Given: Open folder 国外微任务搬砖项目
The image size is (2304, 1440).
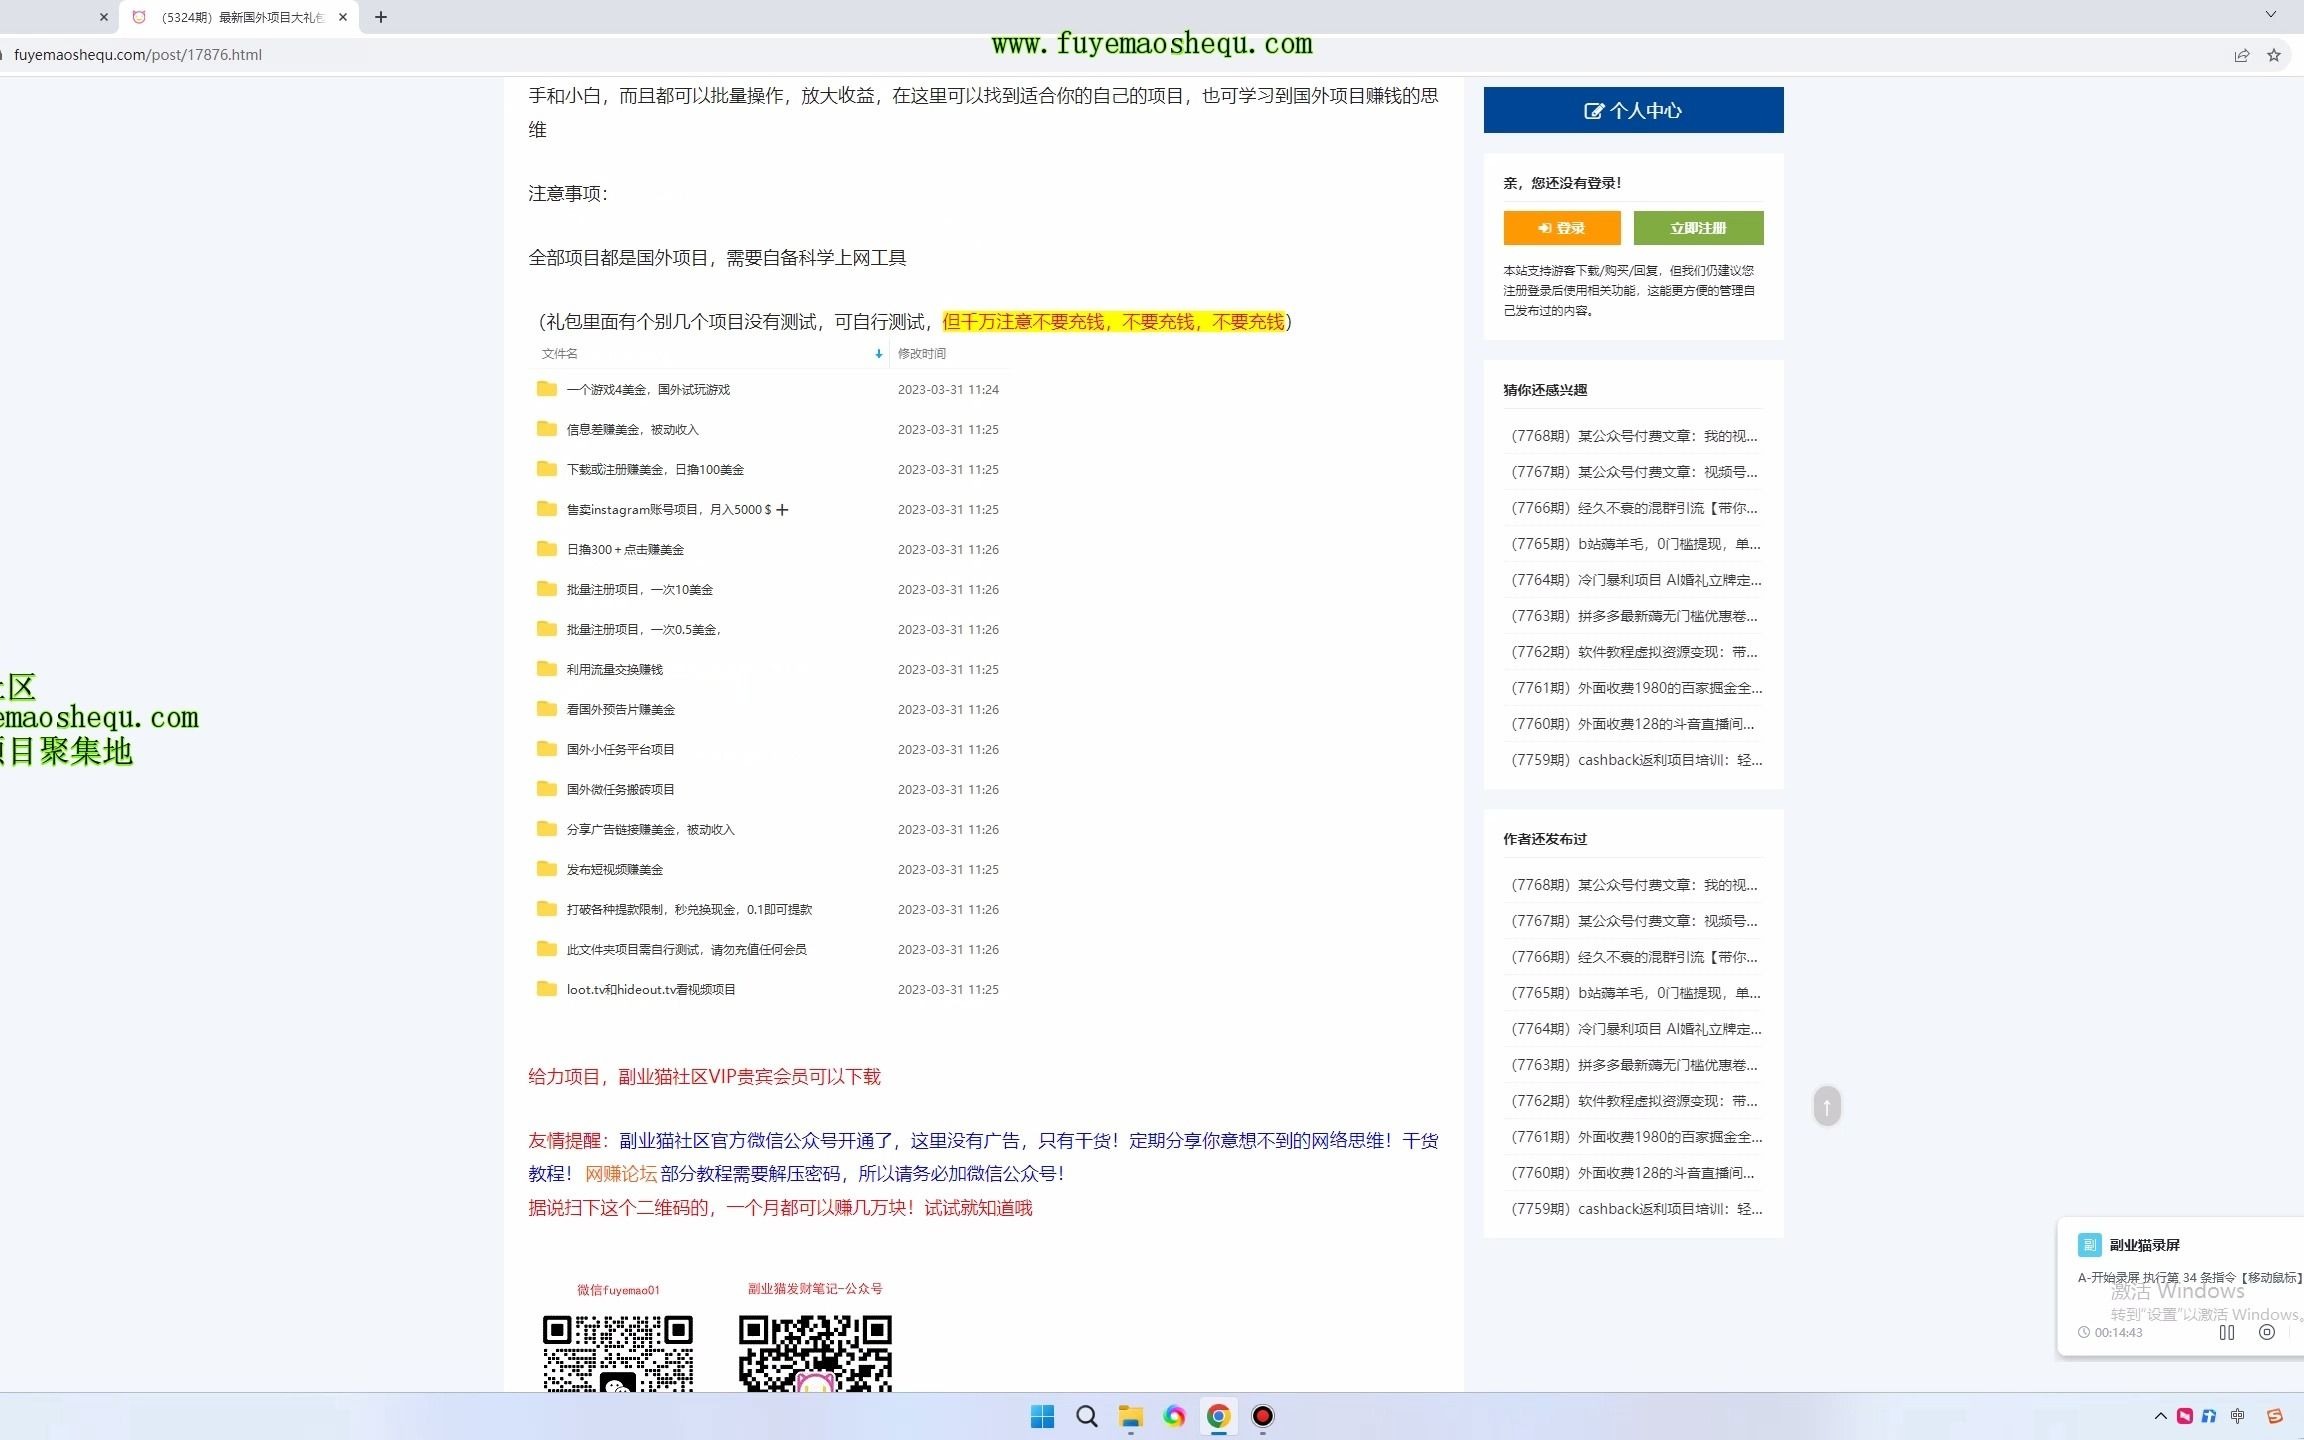Looking at the screenshot, I should [620, 790].
